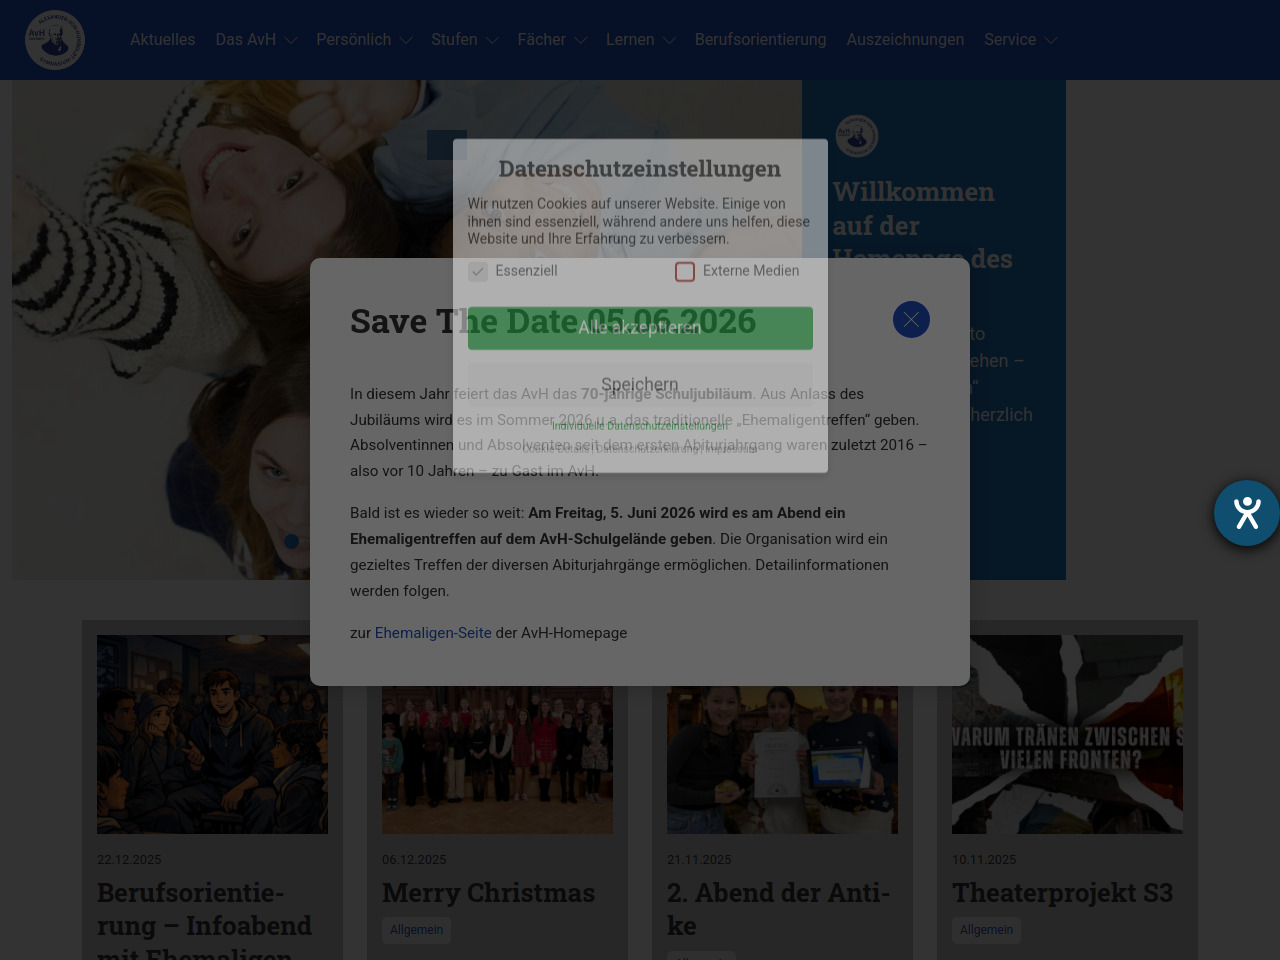Screen dimensions: 1280x960
Task: Click the Allgemein tag under Merry Christmas
Action: (416, 930)
